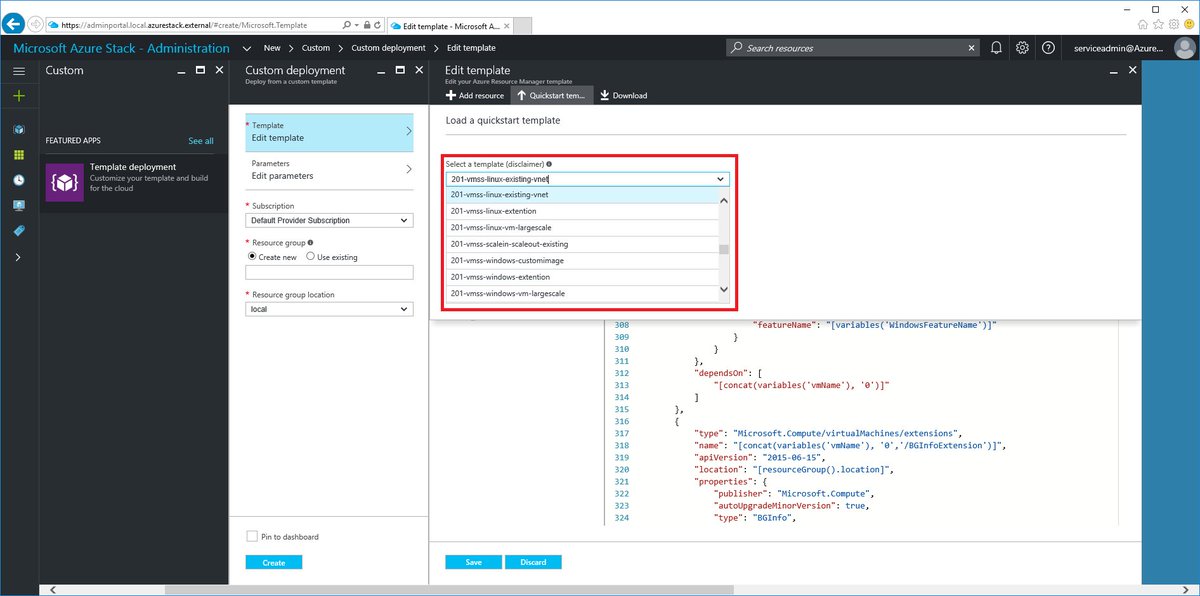Check the Pin to dashboard checkbox

point(252,537)
